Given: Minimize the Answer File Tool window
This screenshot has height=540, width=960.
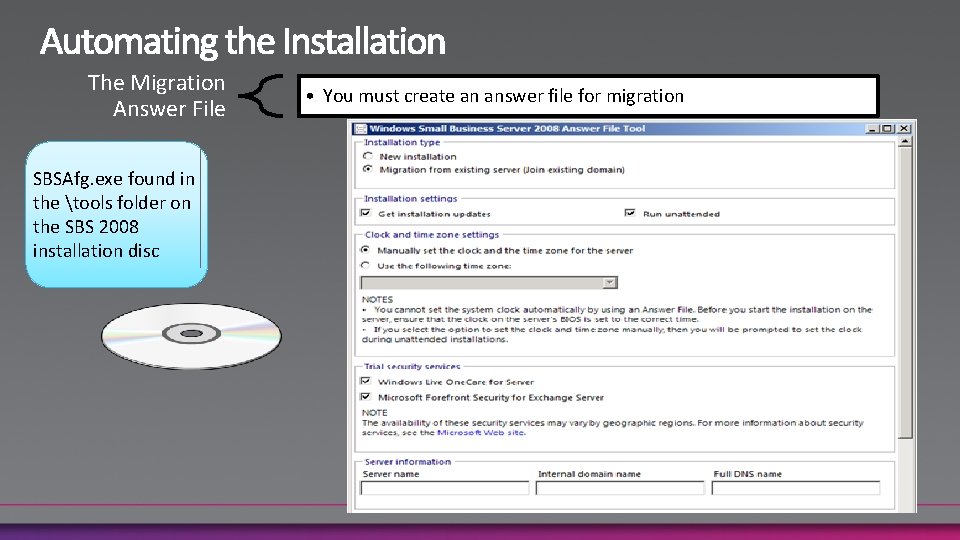Looking at the screenshot, I should (872, 129).
